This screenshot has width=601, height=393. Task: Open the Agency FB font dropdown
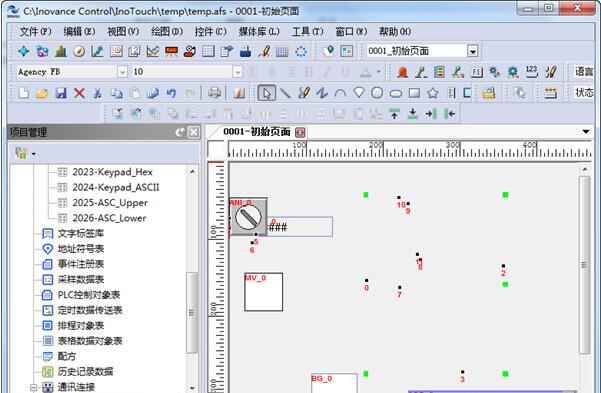coord(122,72)
